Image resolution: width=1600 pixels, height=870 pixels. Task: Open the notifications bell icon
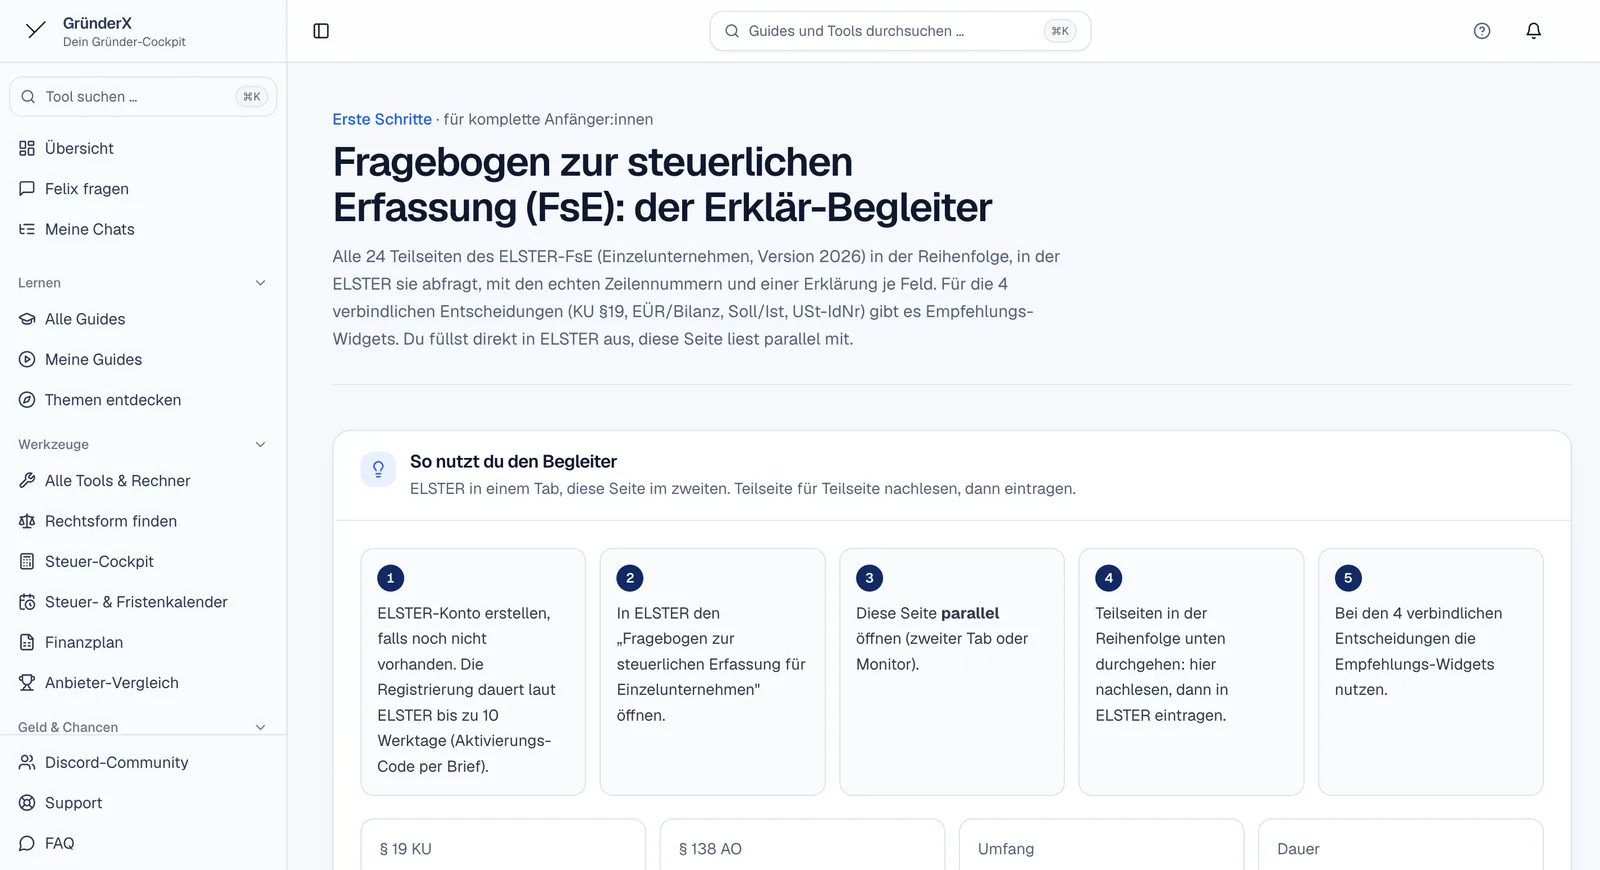click(x=1533, y=31)
